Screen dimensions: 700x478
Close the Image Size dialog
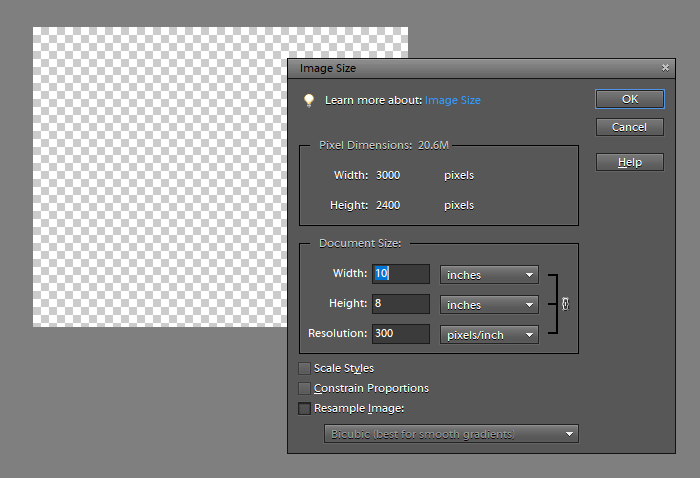point(665,68)
